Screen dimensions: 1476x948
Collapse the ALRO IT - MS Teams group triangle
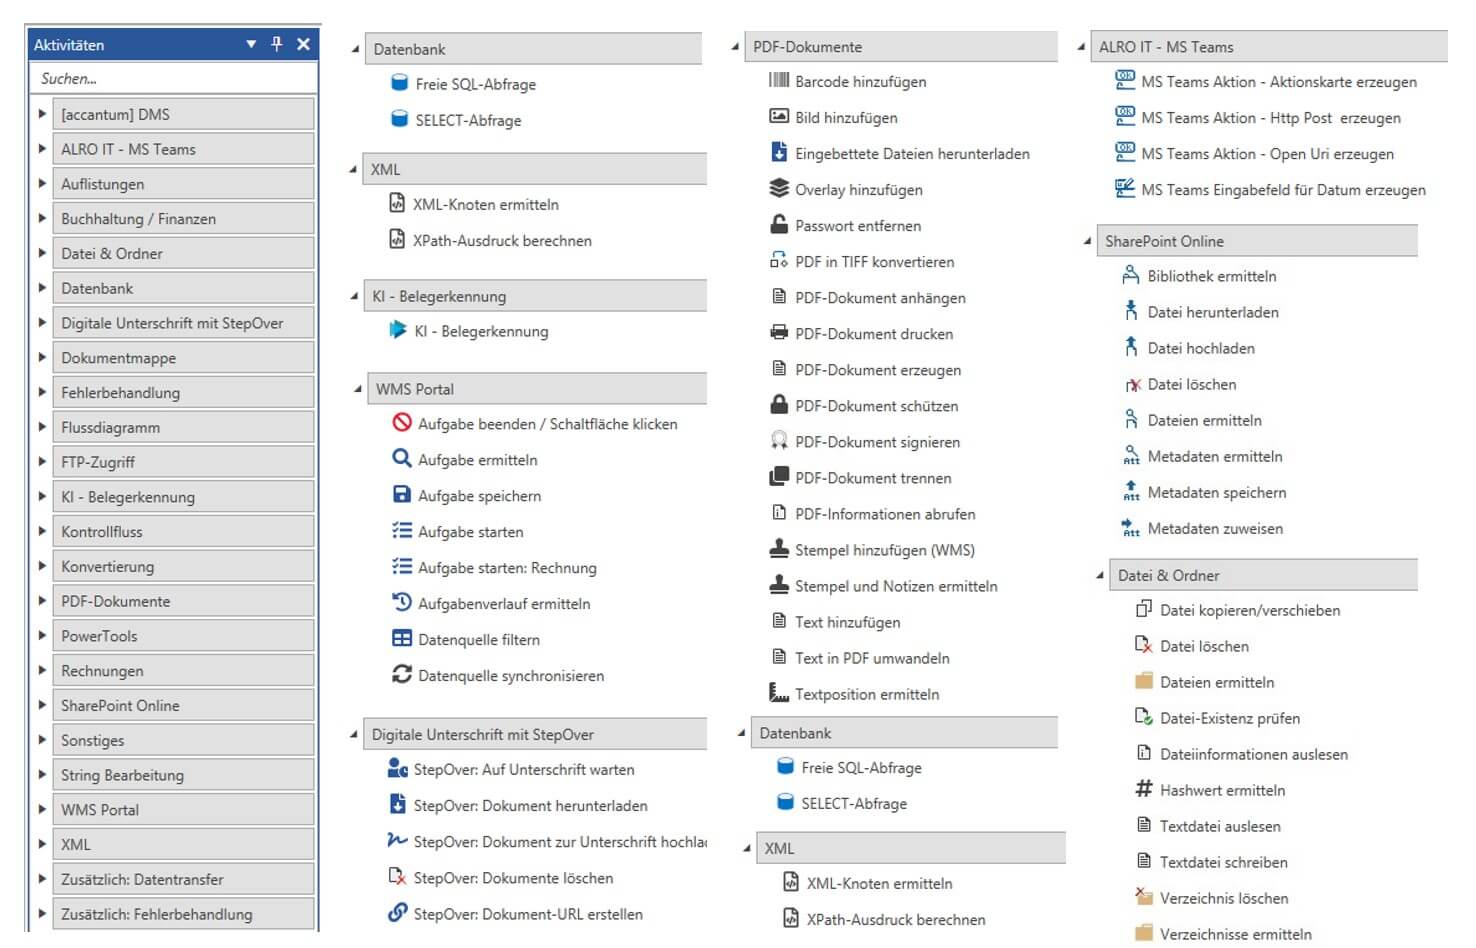click(1081, 47)
